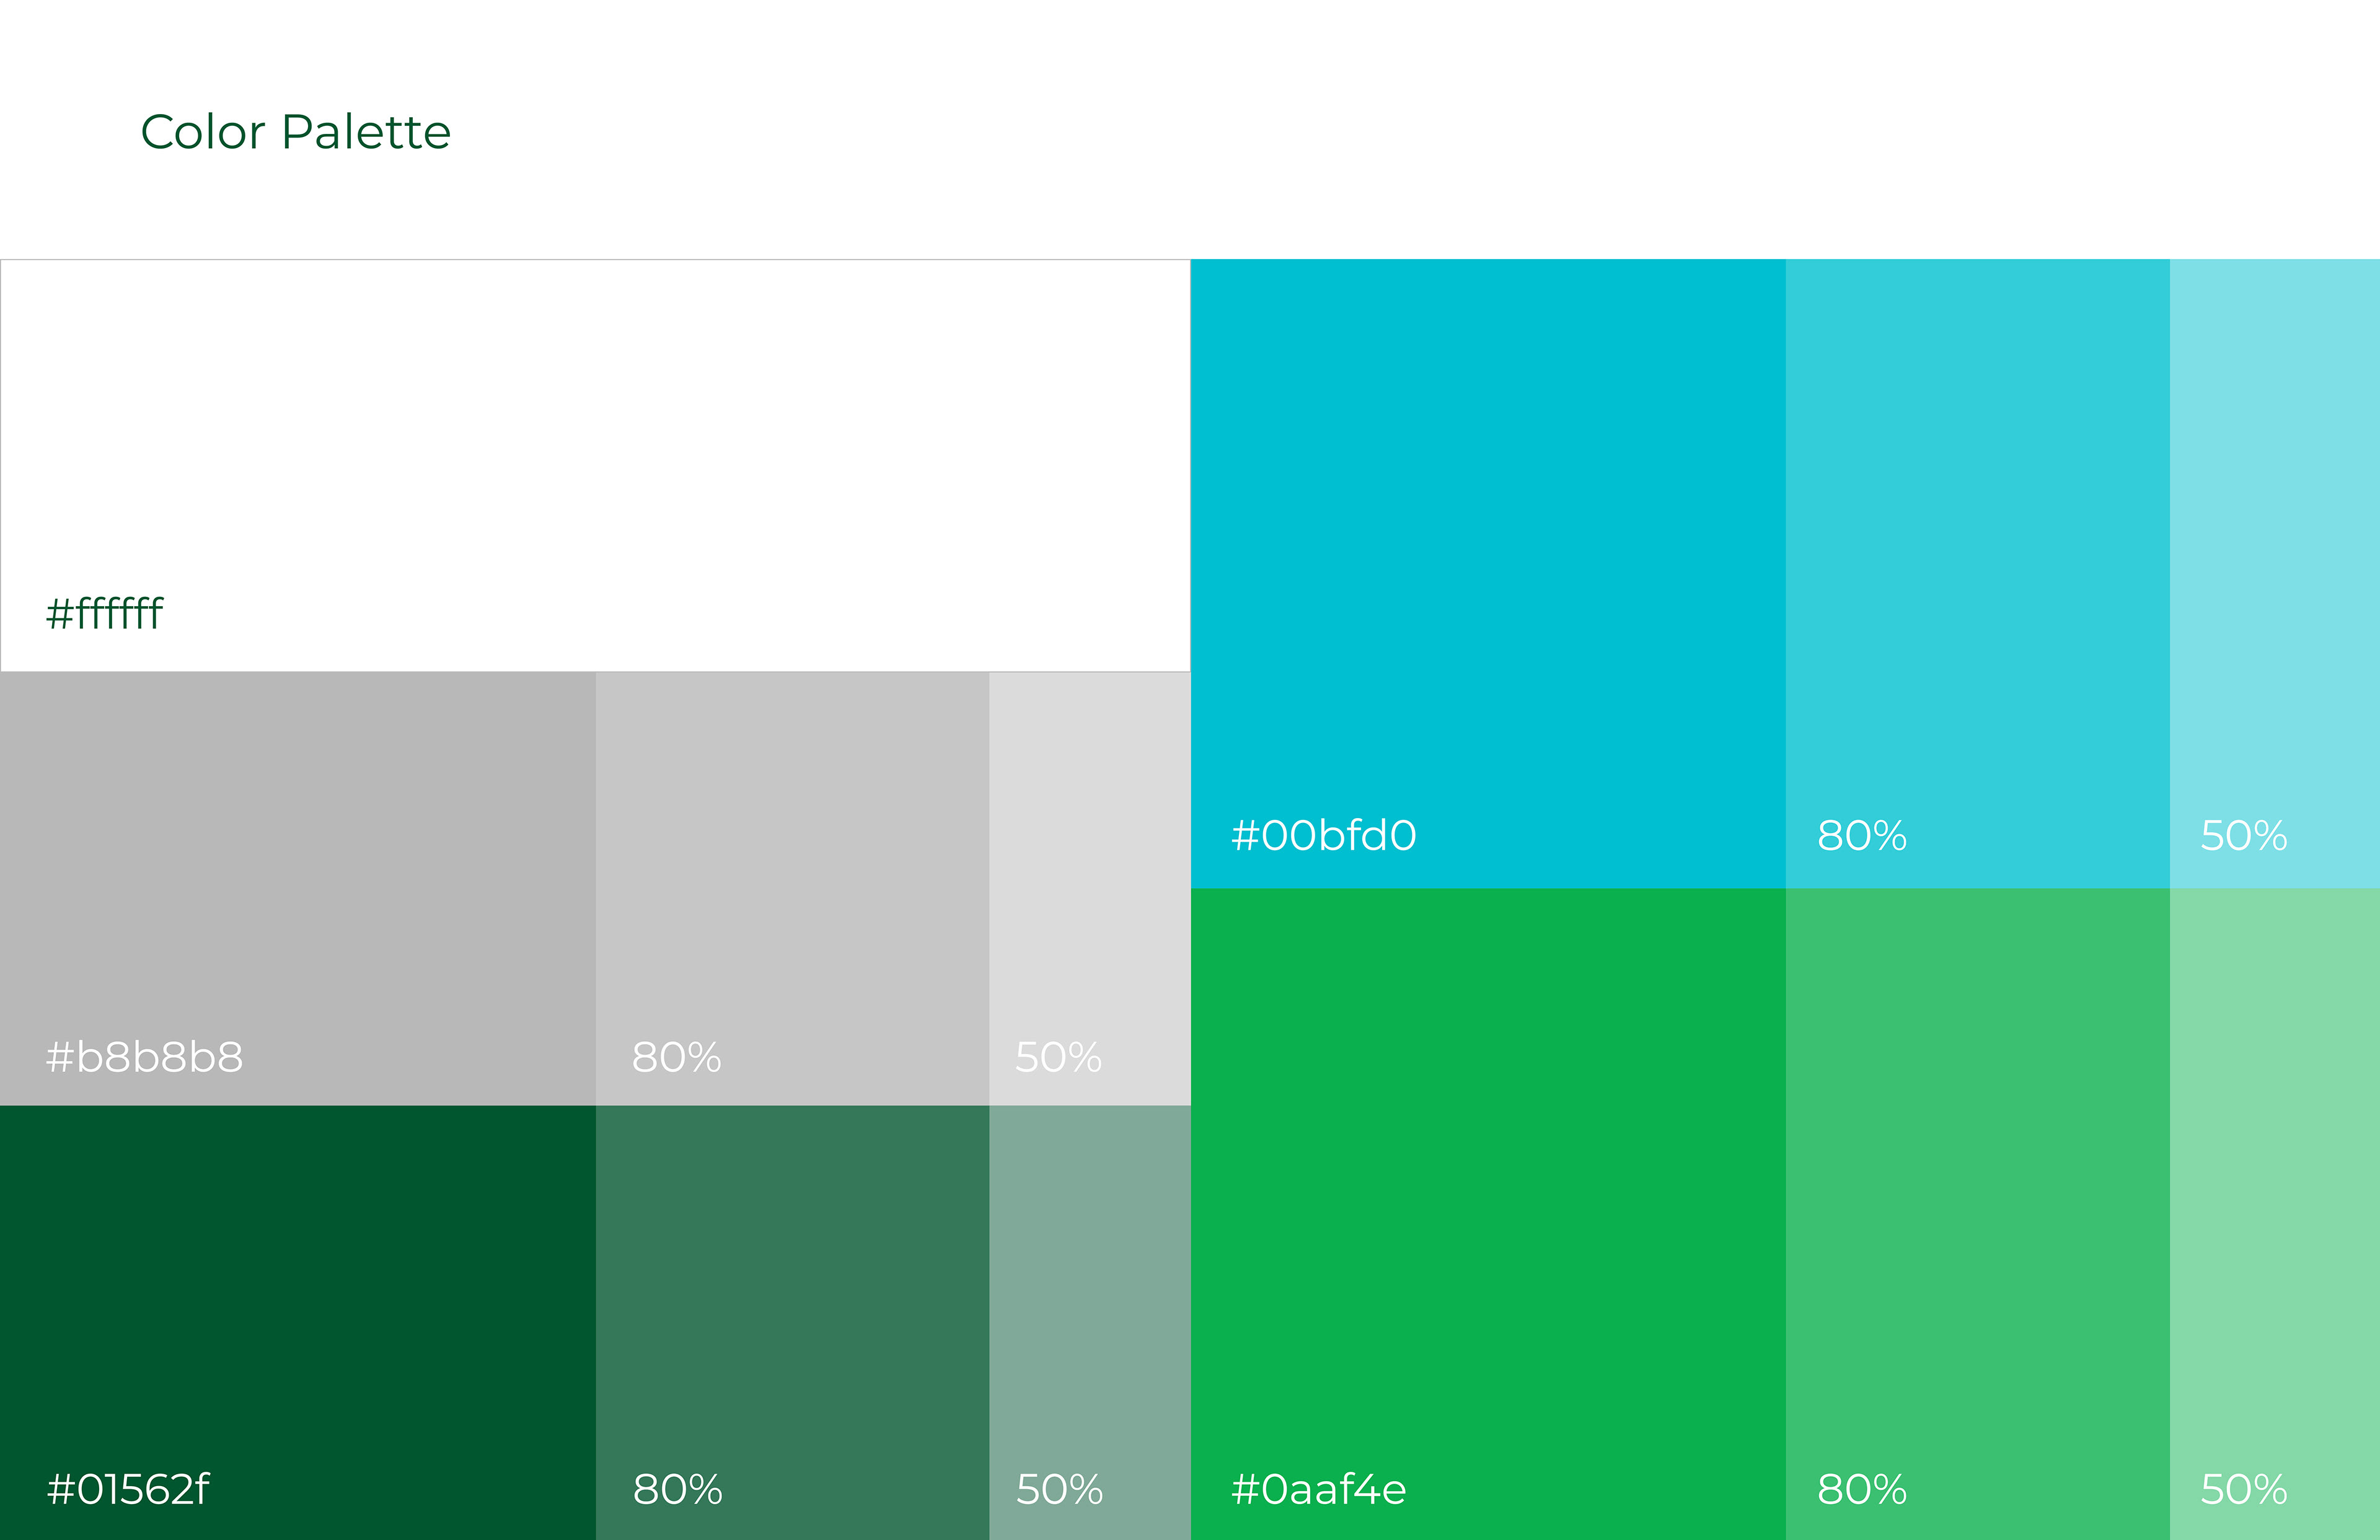Click the #0aaf4e hex code text
The width and height of the screenshot is (2380, 1540).
(x=1318, y=1489)
